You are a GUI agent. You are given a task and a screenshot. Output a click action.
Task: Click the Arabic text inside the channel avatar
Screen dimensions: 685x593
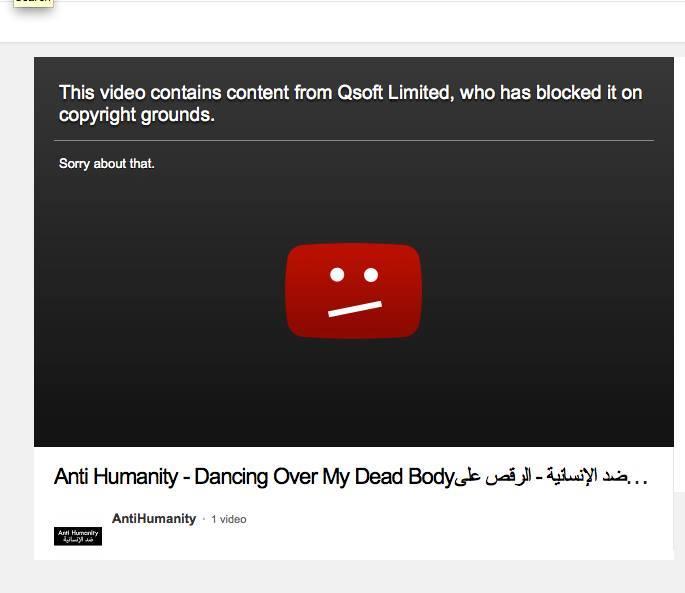coord(78,540)
